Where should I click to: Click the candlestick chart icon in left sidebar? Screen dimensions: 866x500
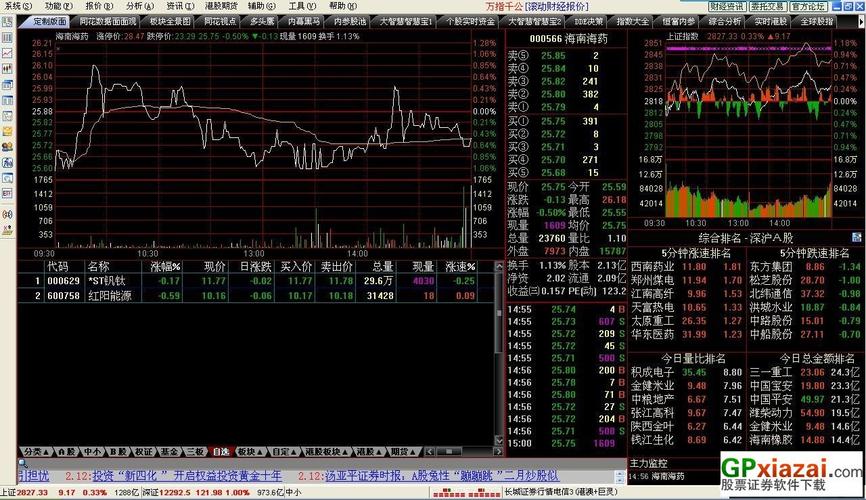click(7, 69)
